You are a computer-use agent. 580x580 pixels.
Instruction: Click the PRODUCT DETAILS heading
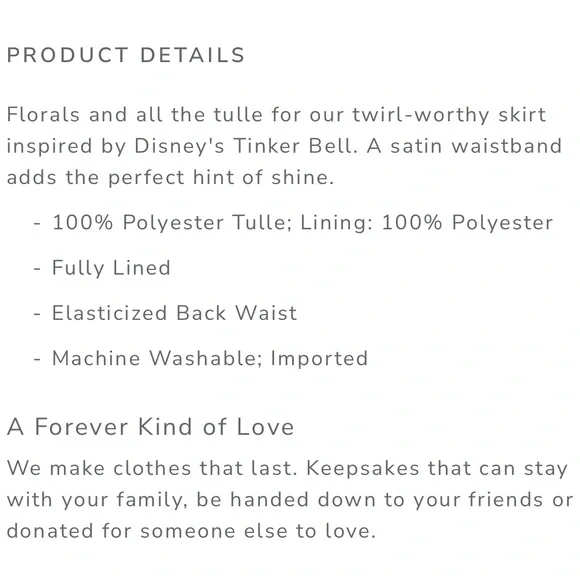coord(126,55)
